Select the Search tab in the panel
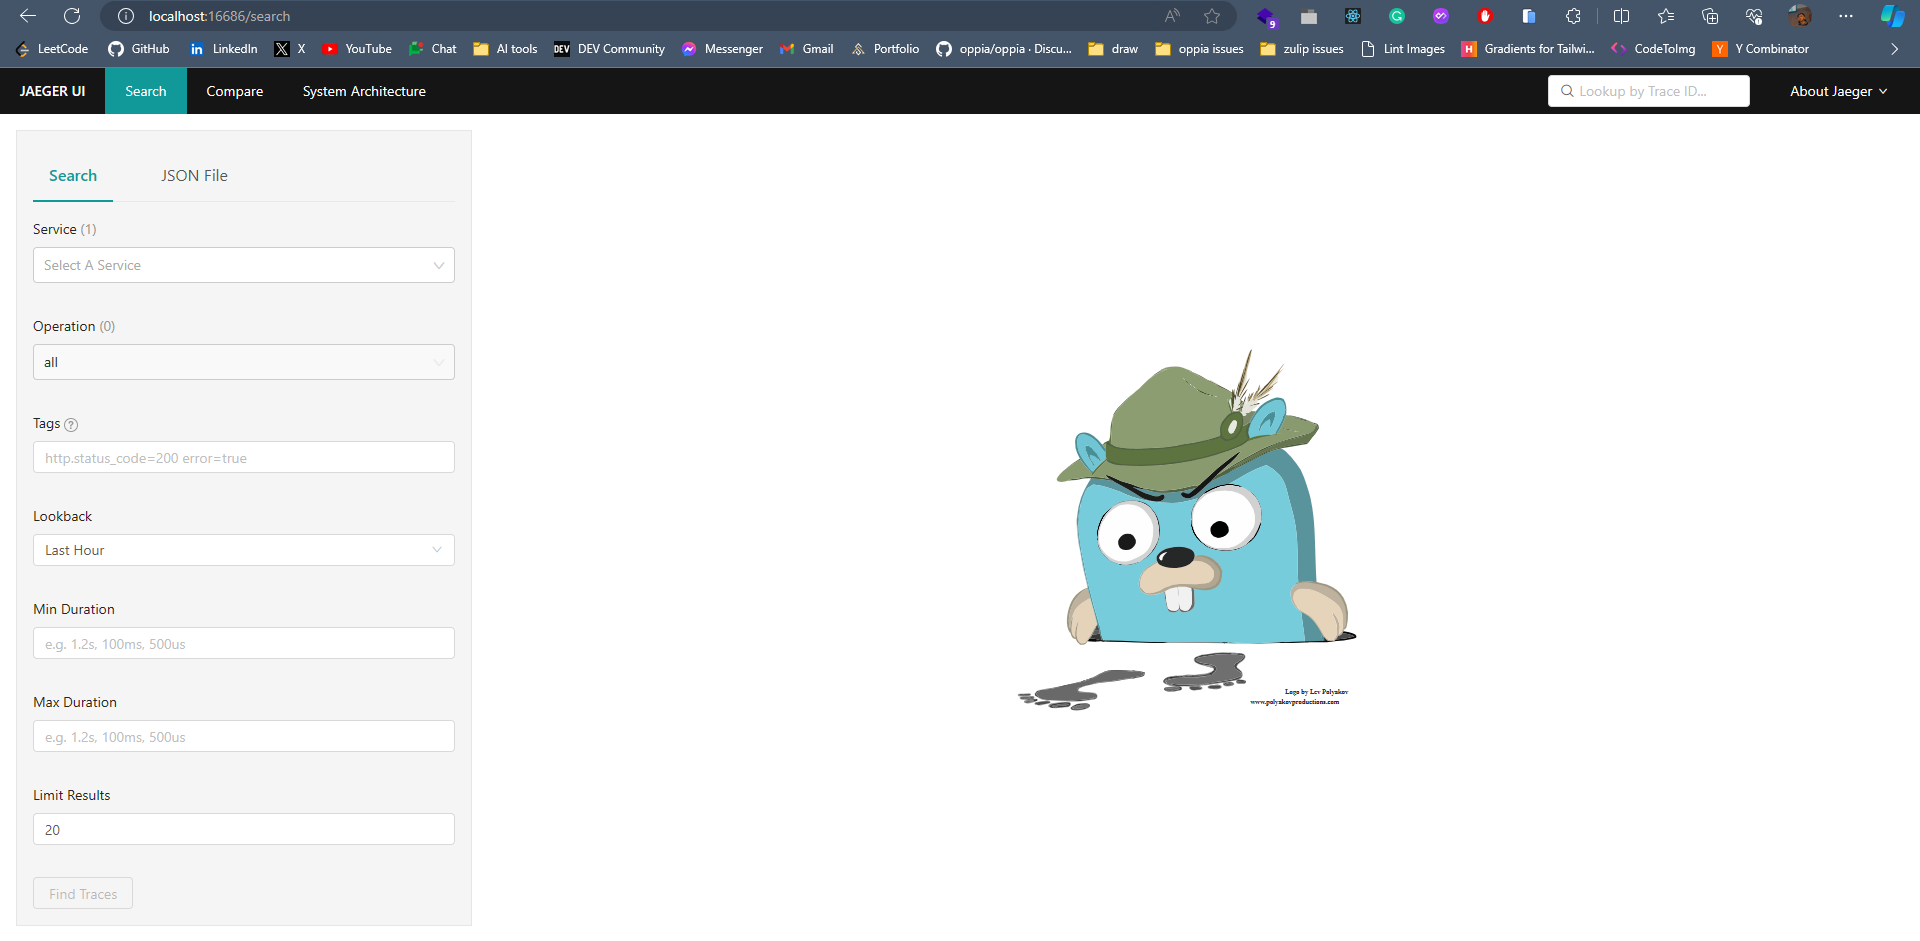Image resolution: width=1920 pixels, height=941 pixels. click(73, 176)
